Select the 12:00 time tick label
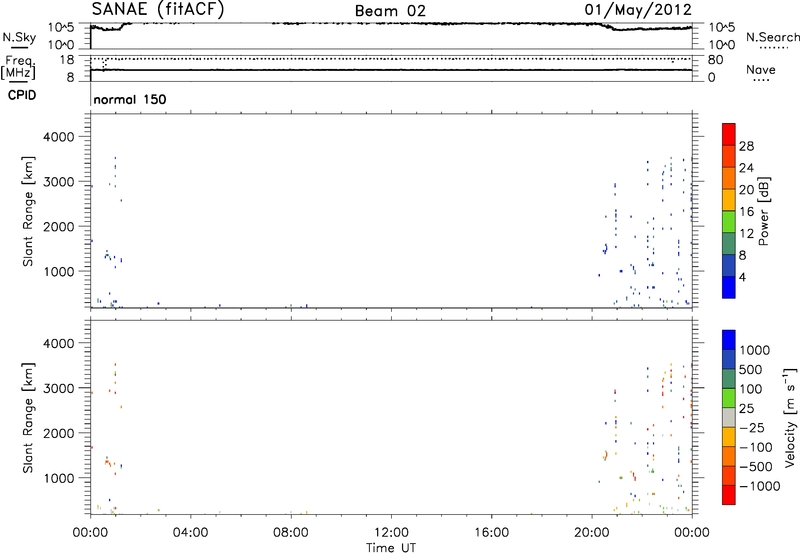 tap(391, 533)
